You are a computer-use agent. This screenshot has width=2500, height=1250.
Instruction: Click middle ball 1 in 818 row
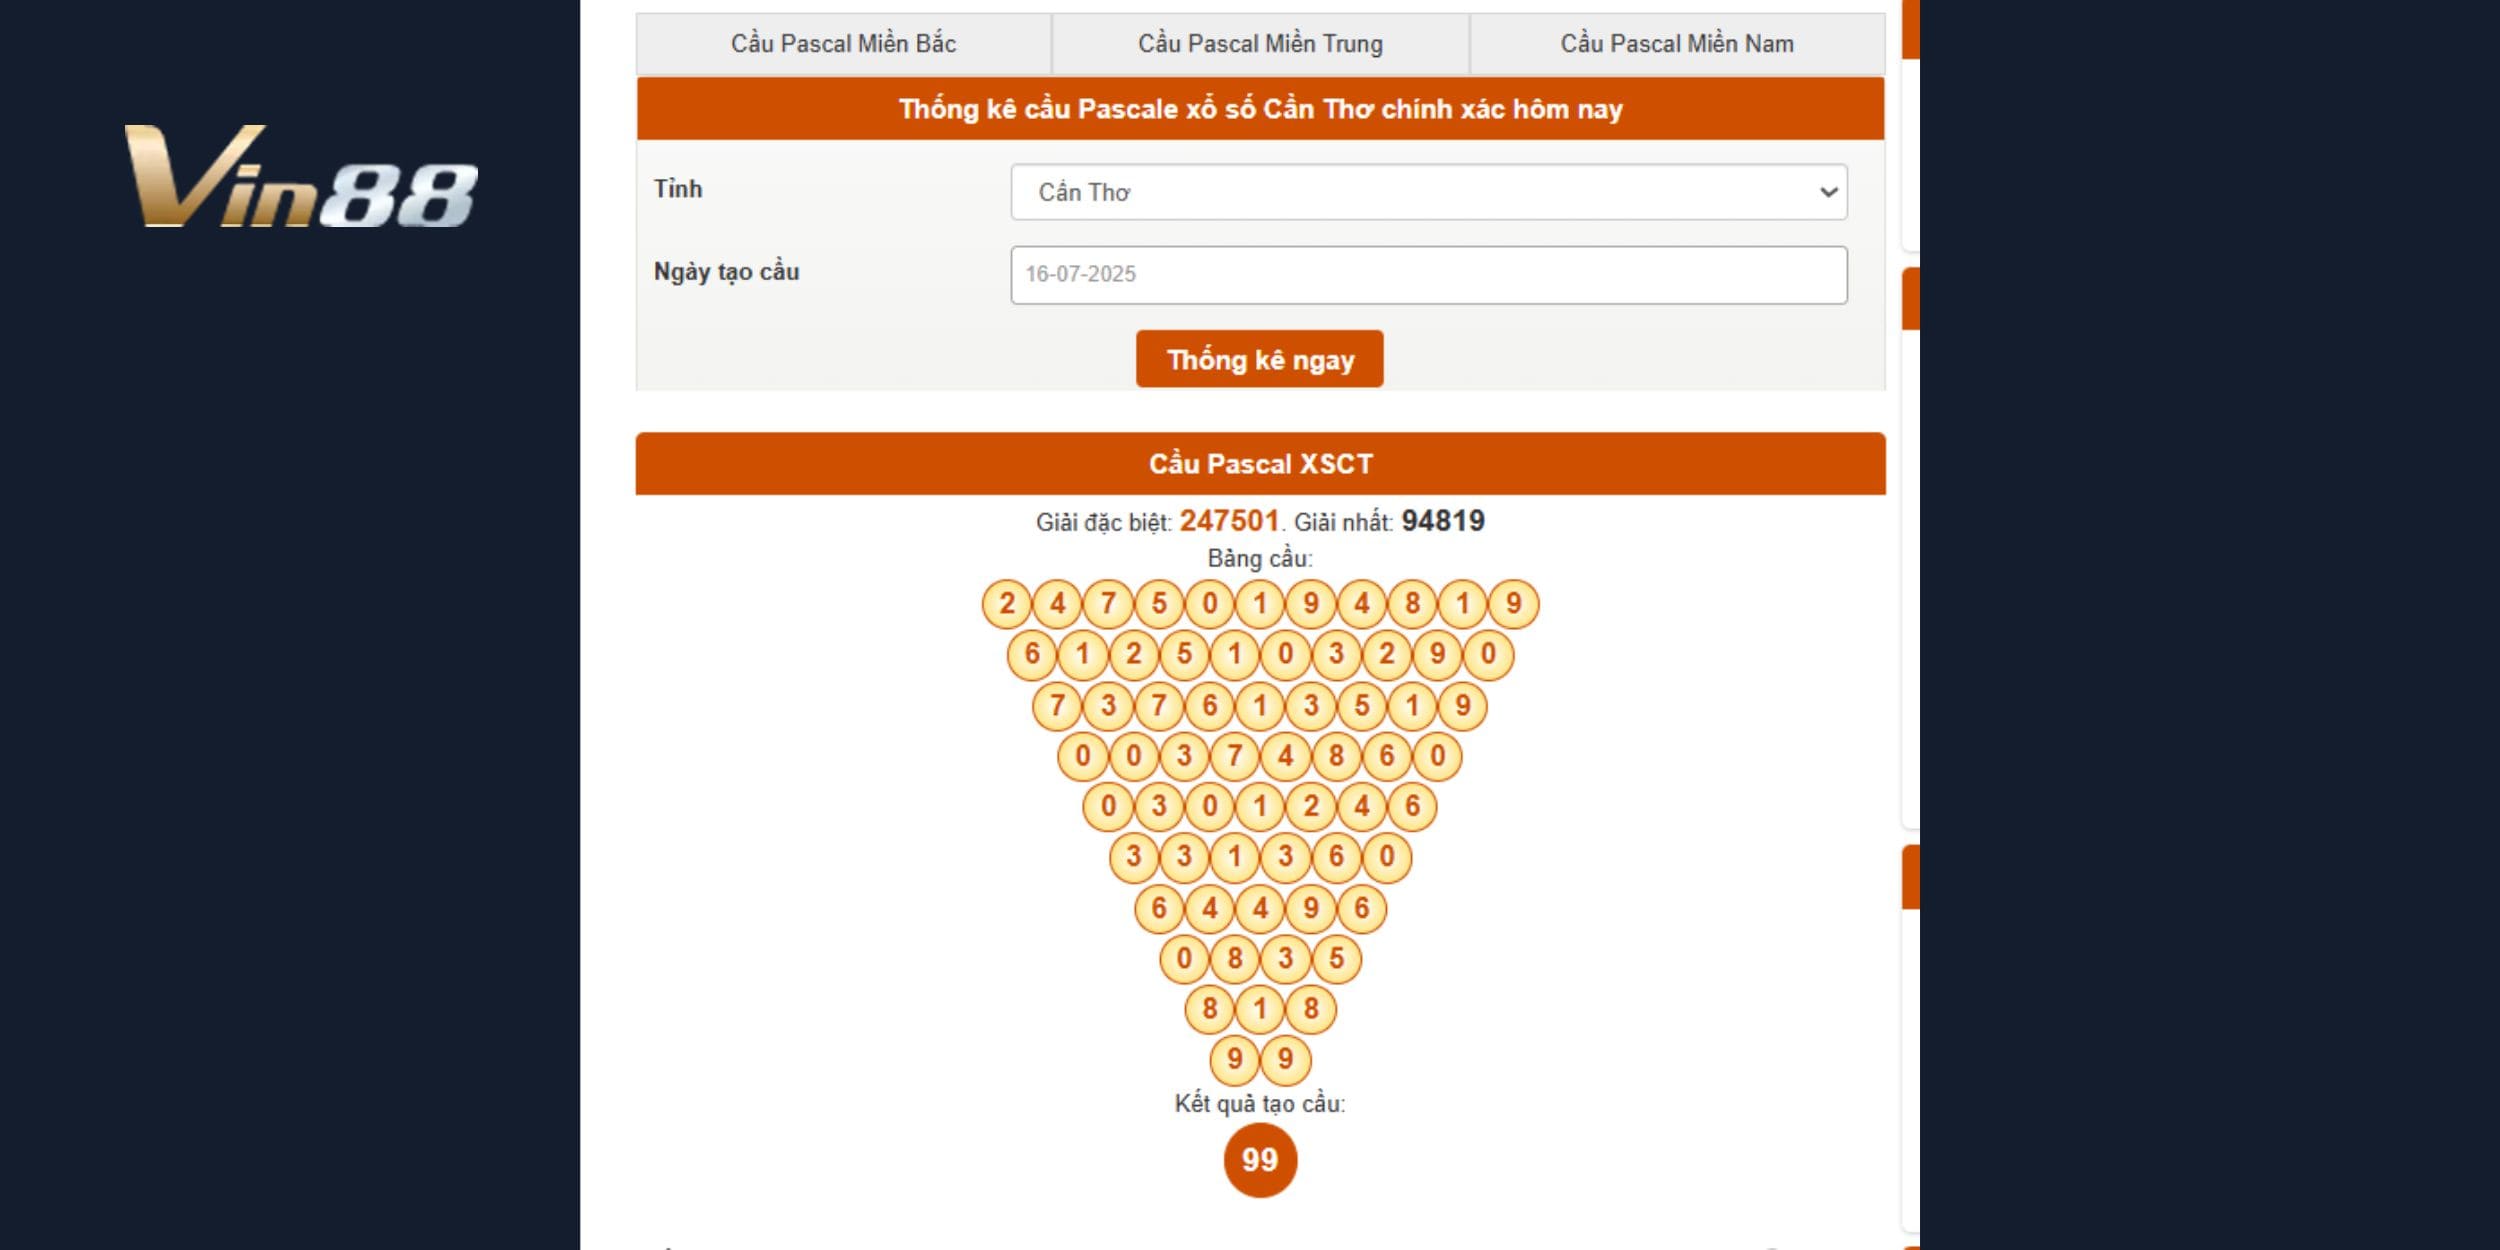click(x=1260, y=1008)
